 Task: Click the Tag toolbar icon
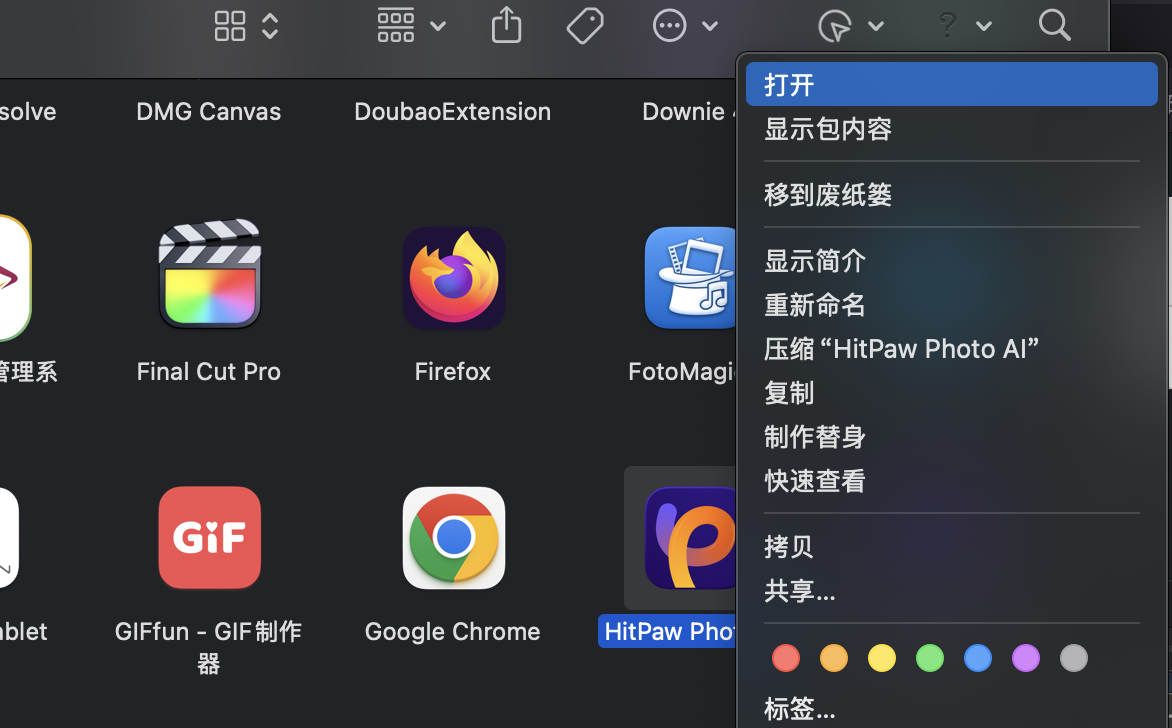(585, 25)
